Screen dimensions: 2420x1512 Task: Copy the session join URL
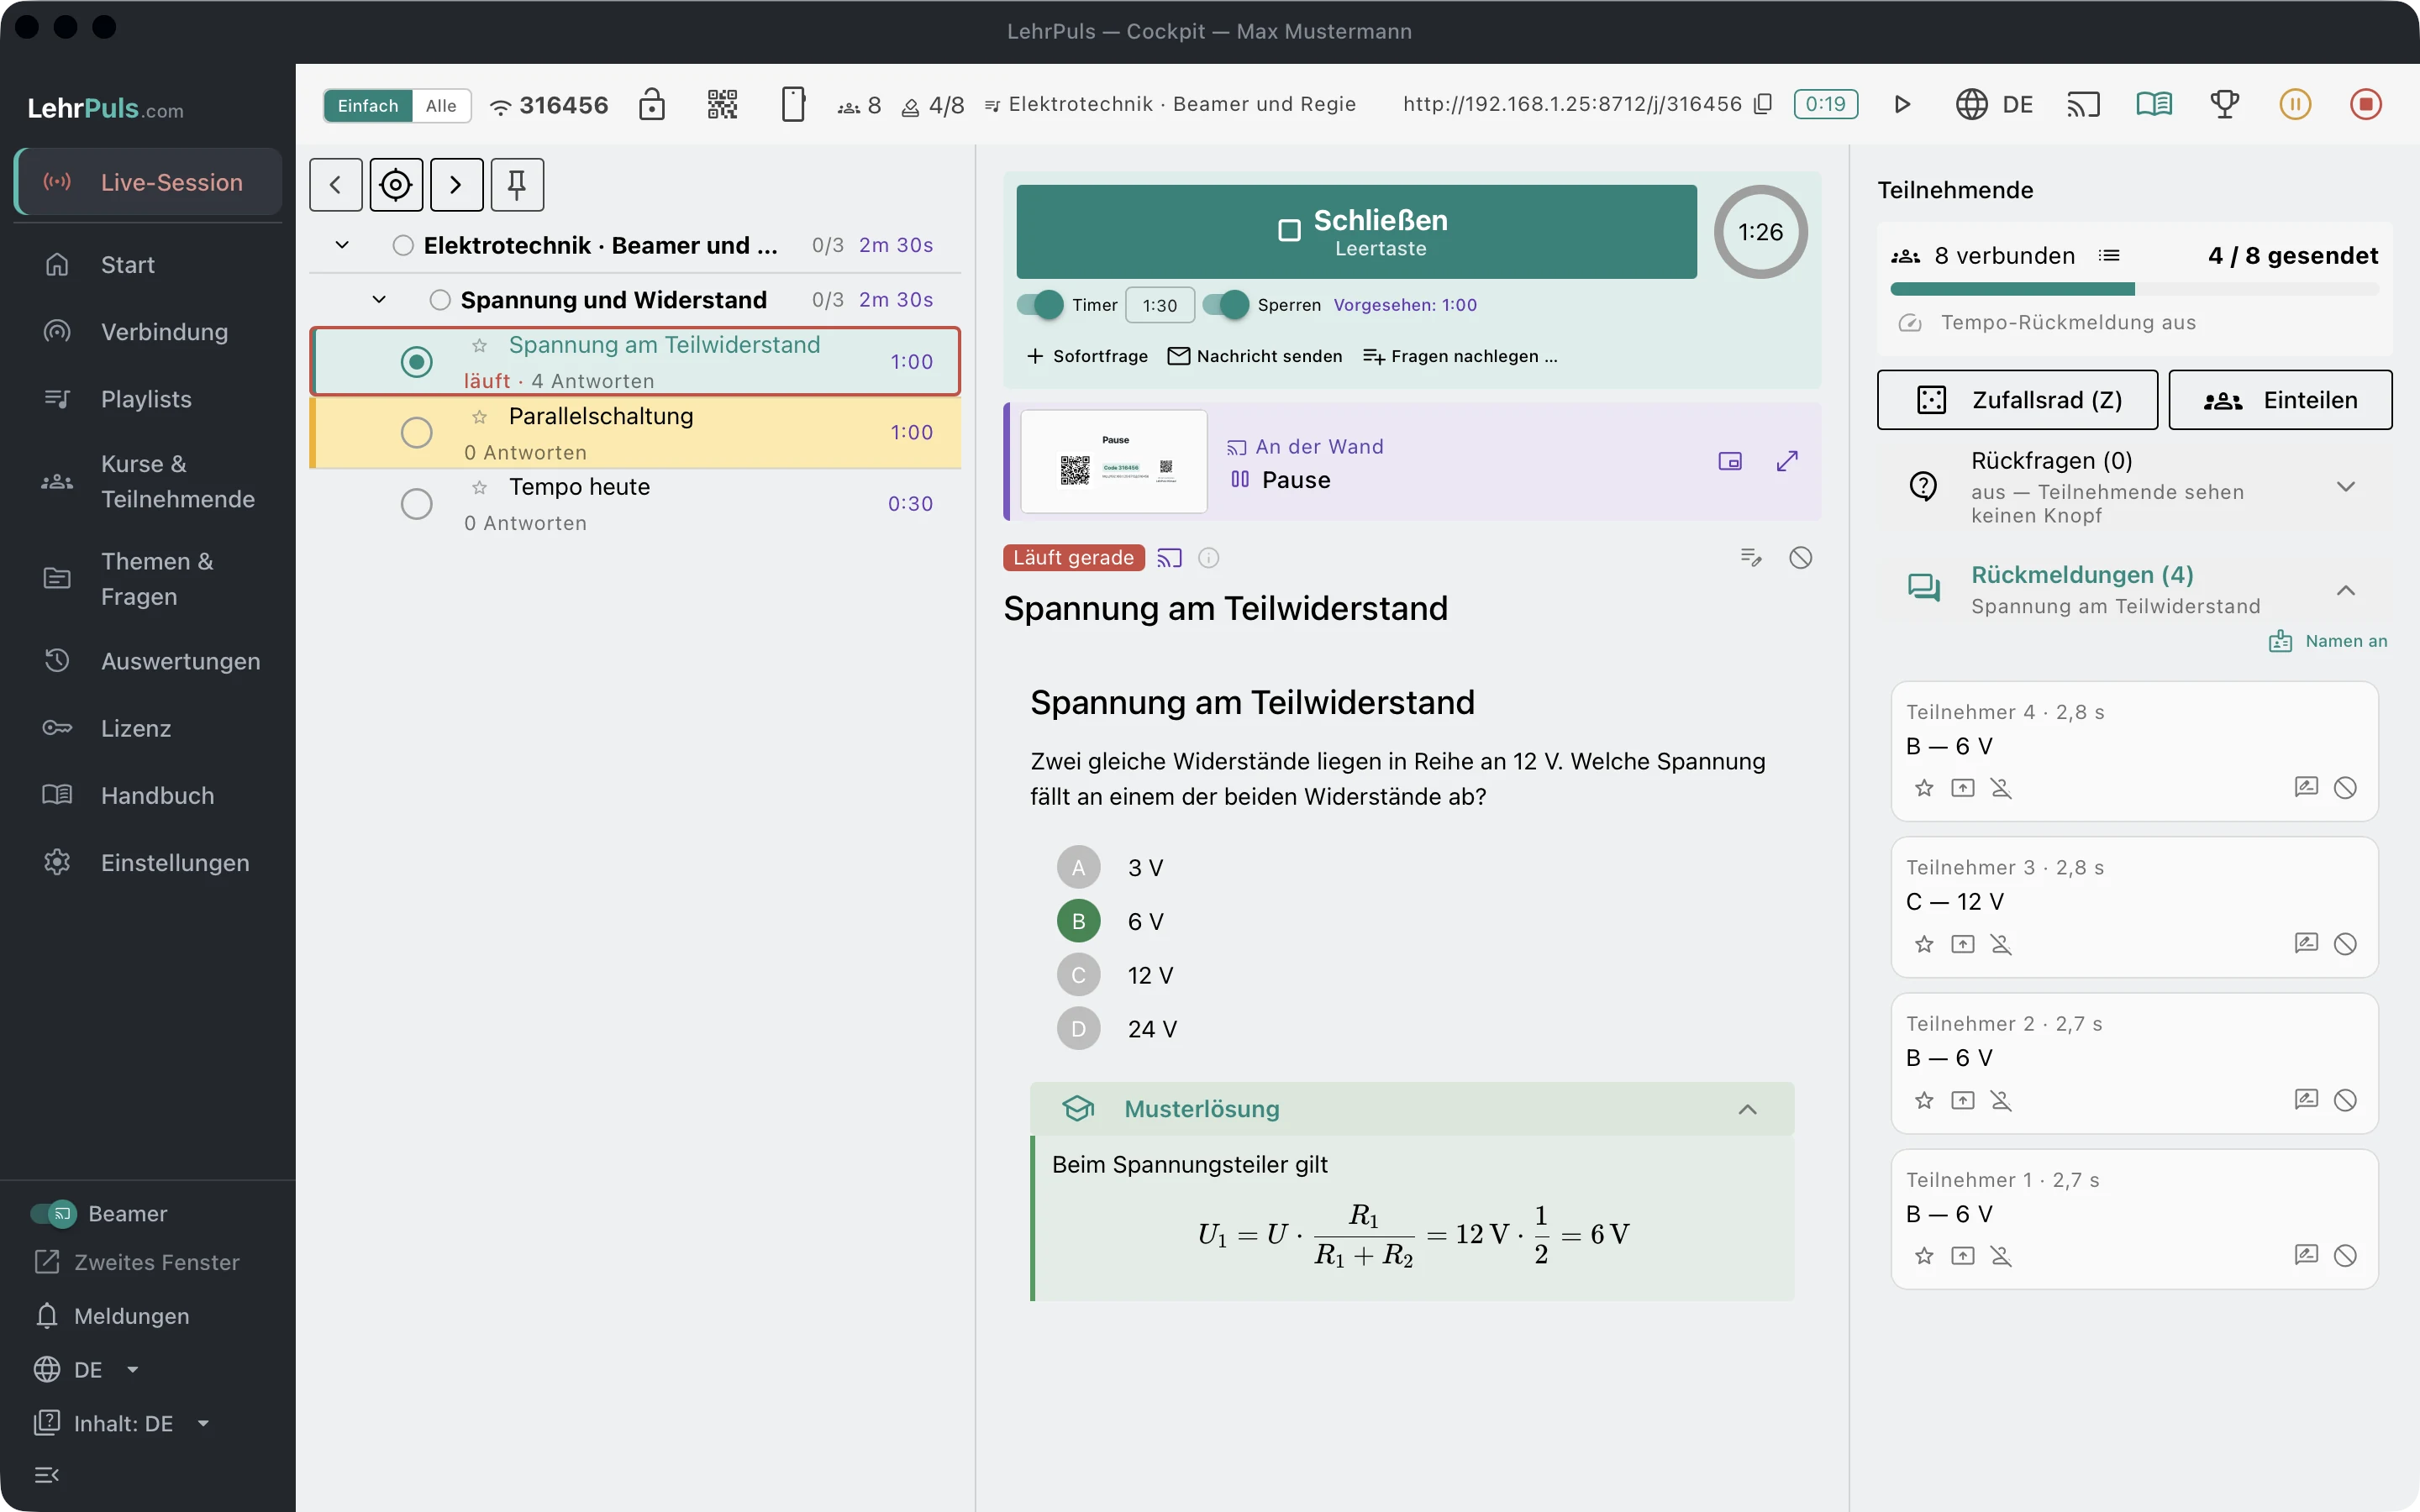tap(1764, 104)
